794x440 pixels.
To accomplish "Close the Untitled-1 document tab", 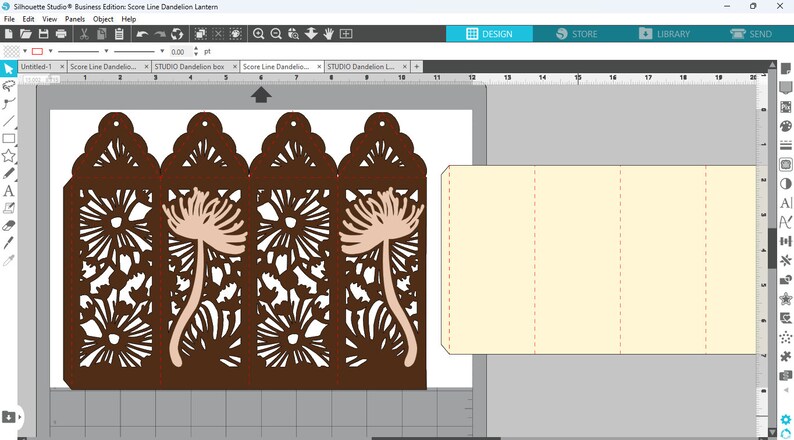I will 62,66.
